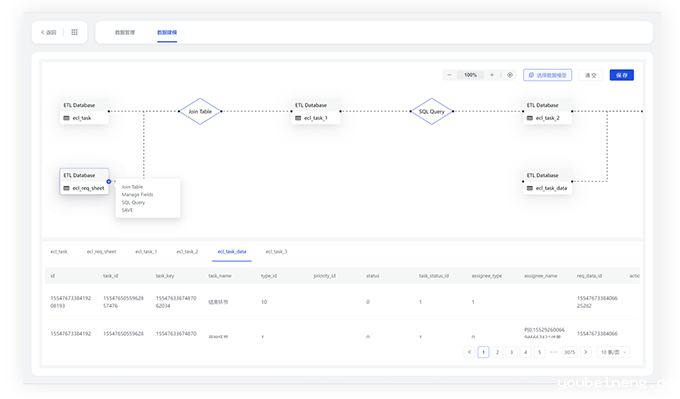
Task: Go to page 4 in pagination
Action: (x=526, y=352)
